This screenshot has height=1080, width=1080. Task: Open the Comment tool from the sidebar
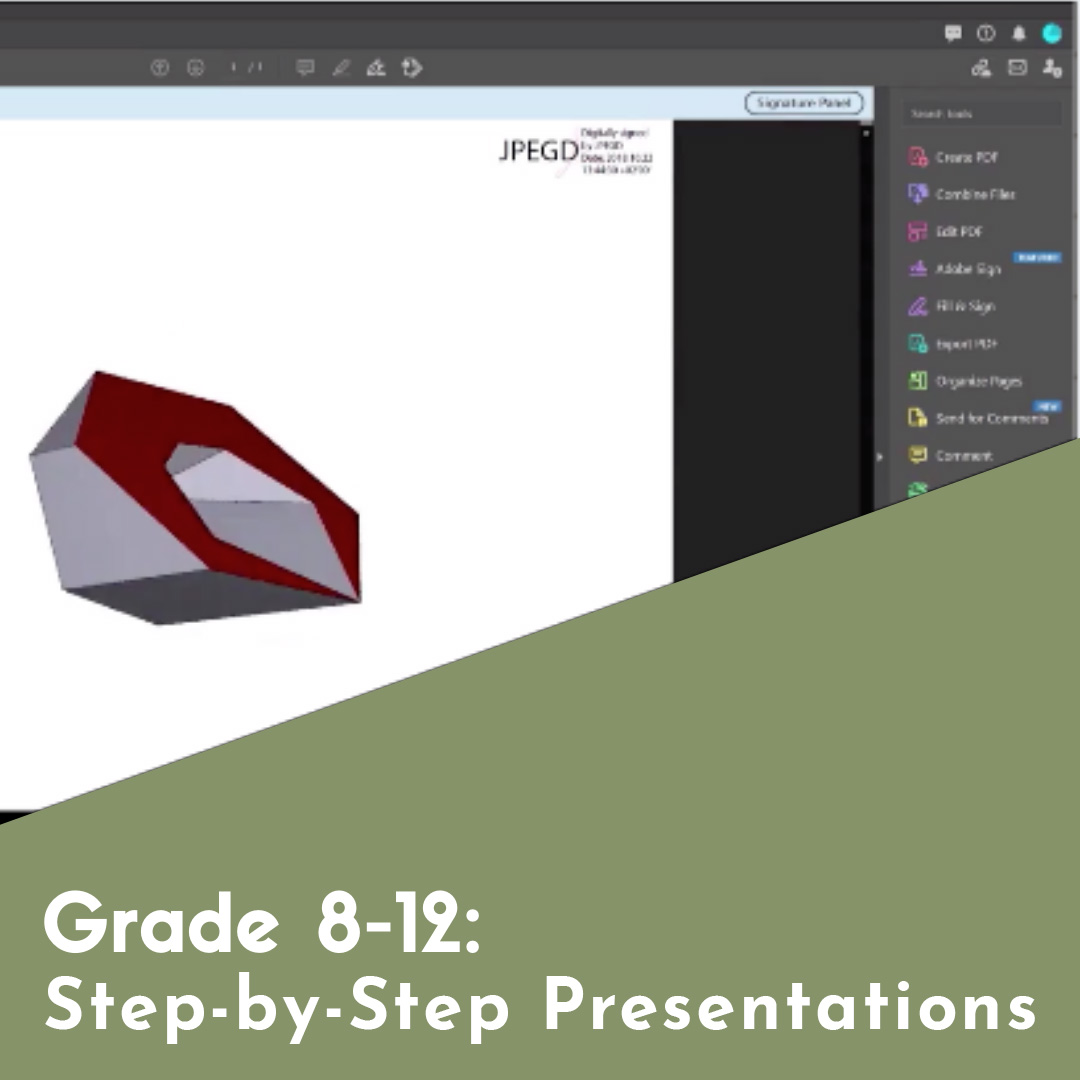(964, 455)
